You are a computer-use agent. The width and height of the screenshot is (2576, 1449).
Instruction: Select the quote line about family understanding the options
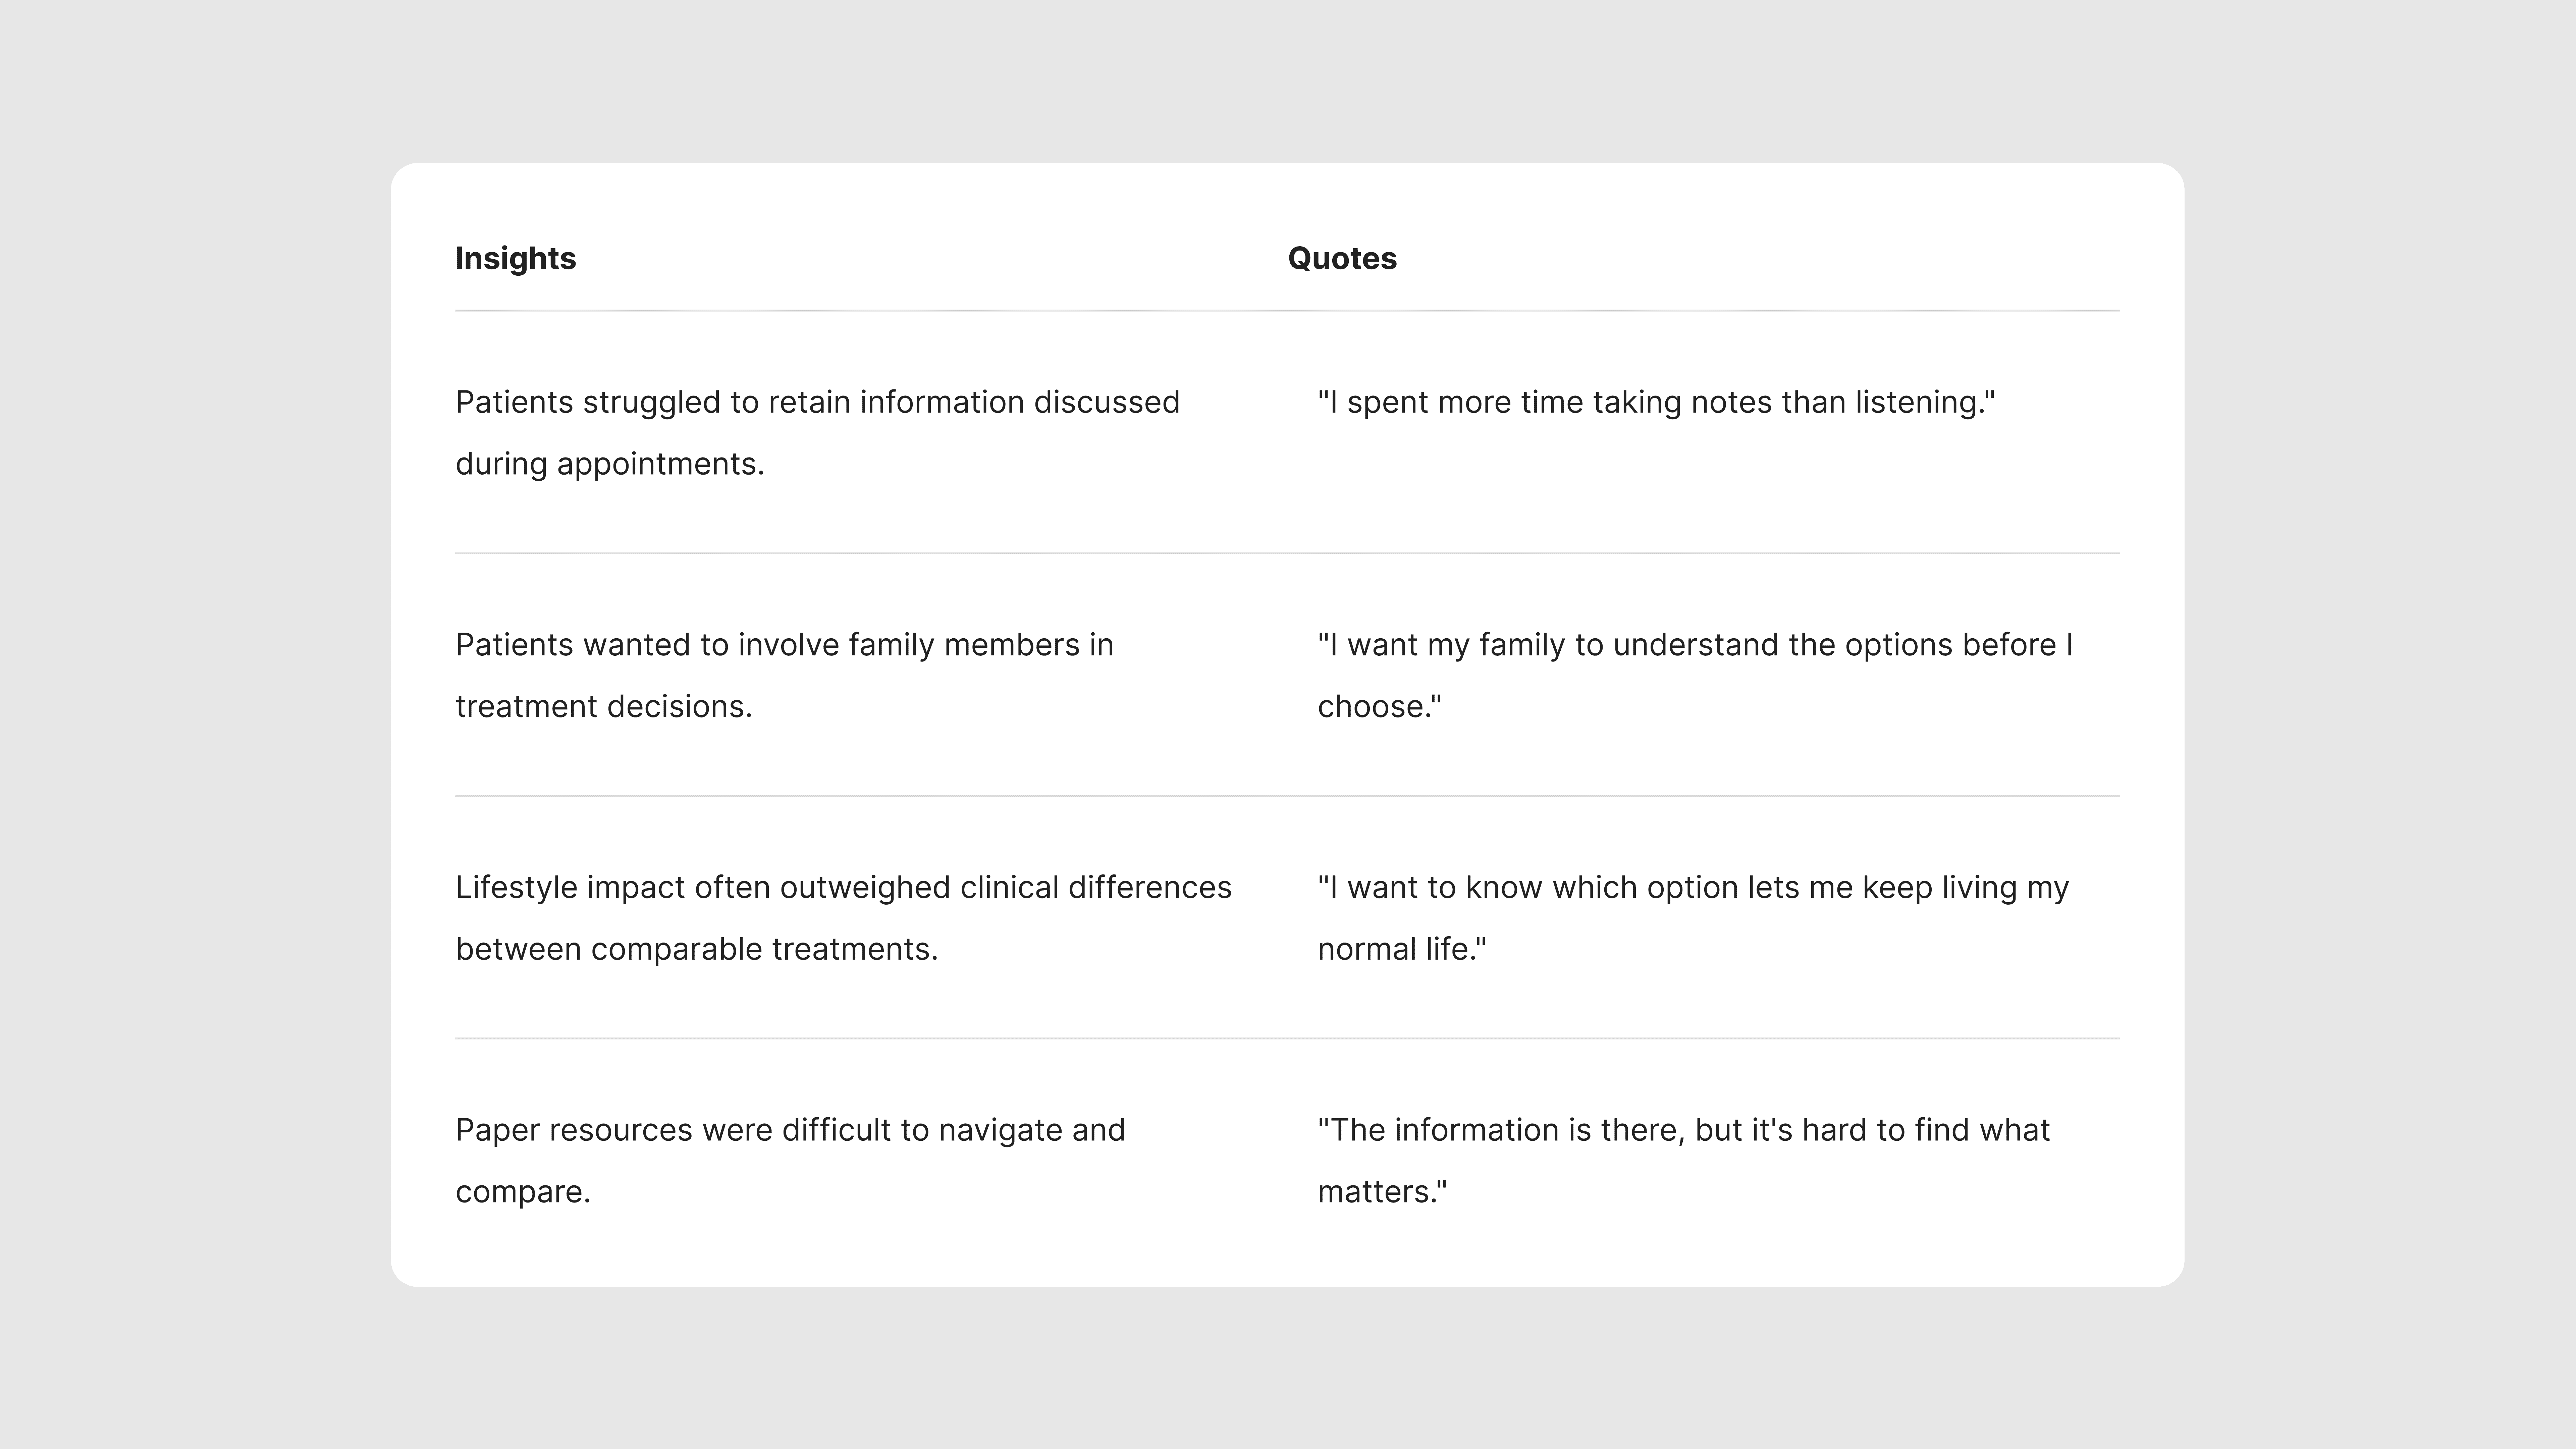tap(1695, 645)
